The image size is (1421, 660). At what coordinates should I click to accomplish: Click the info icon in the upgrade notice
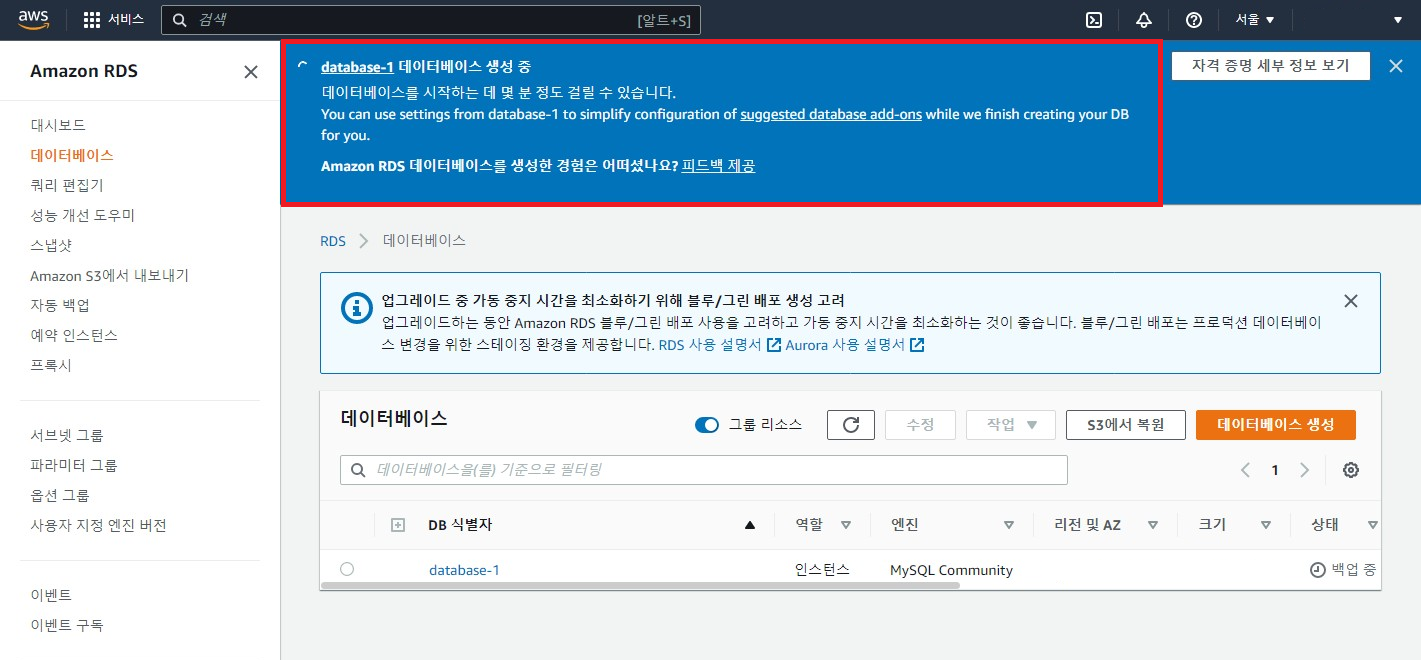(356, 308)
